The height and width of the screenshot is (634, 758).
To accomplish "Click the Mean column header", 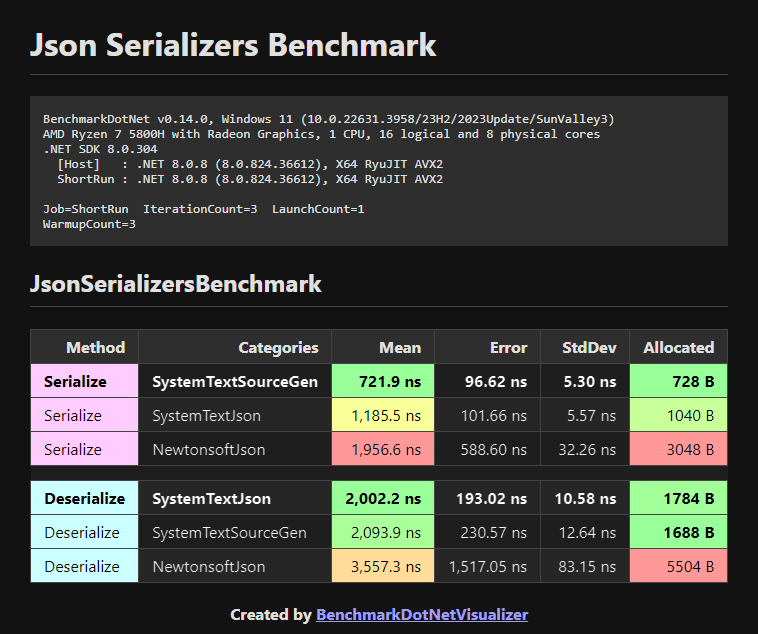I will click(383, 347).
